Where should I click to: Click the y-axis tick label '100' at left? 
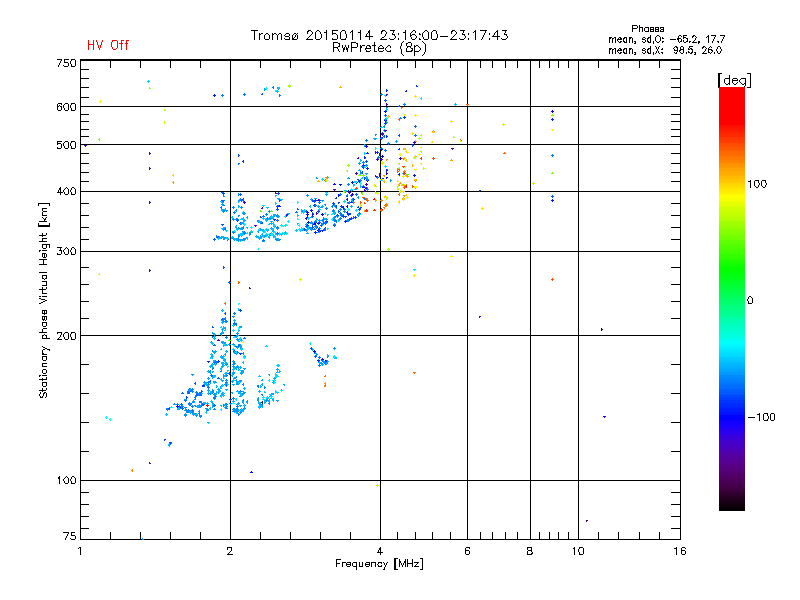tap(66, 481)
